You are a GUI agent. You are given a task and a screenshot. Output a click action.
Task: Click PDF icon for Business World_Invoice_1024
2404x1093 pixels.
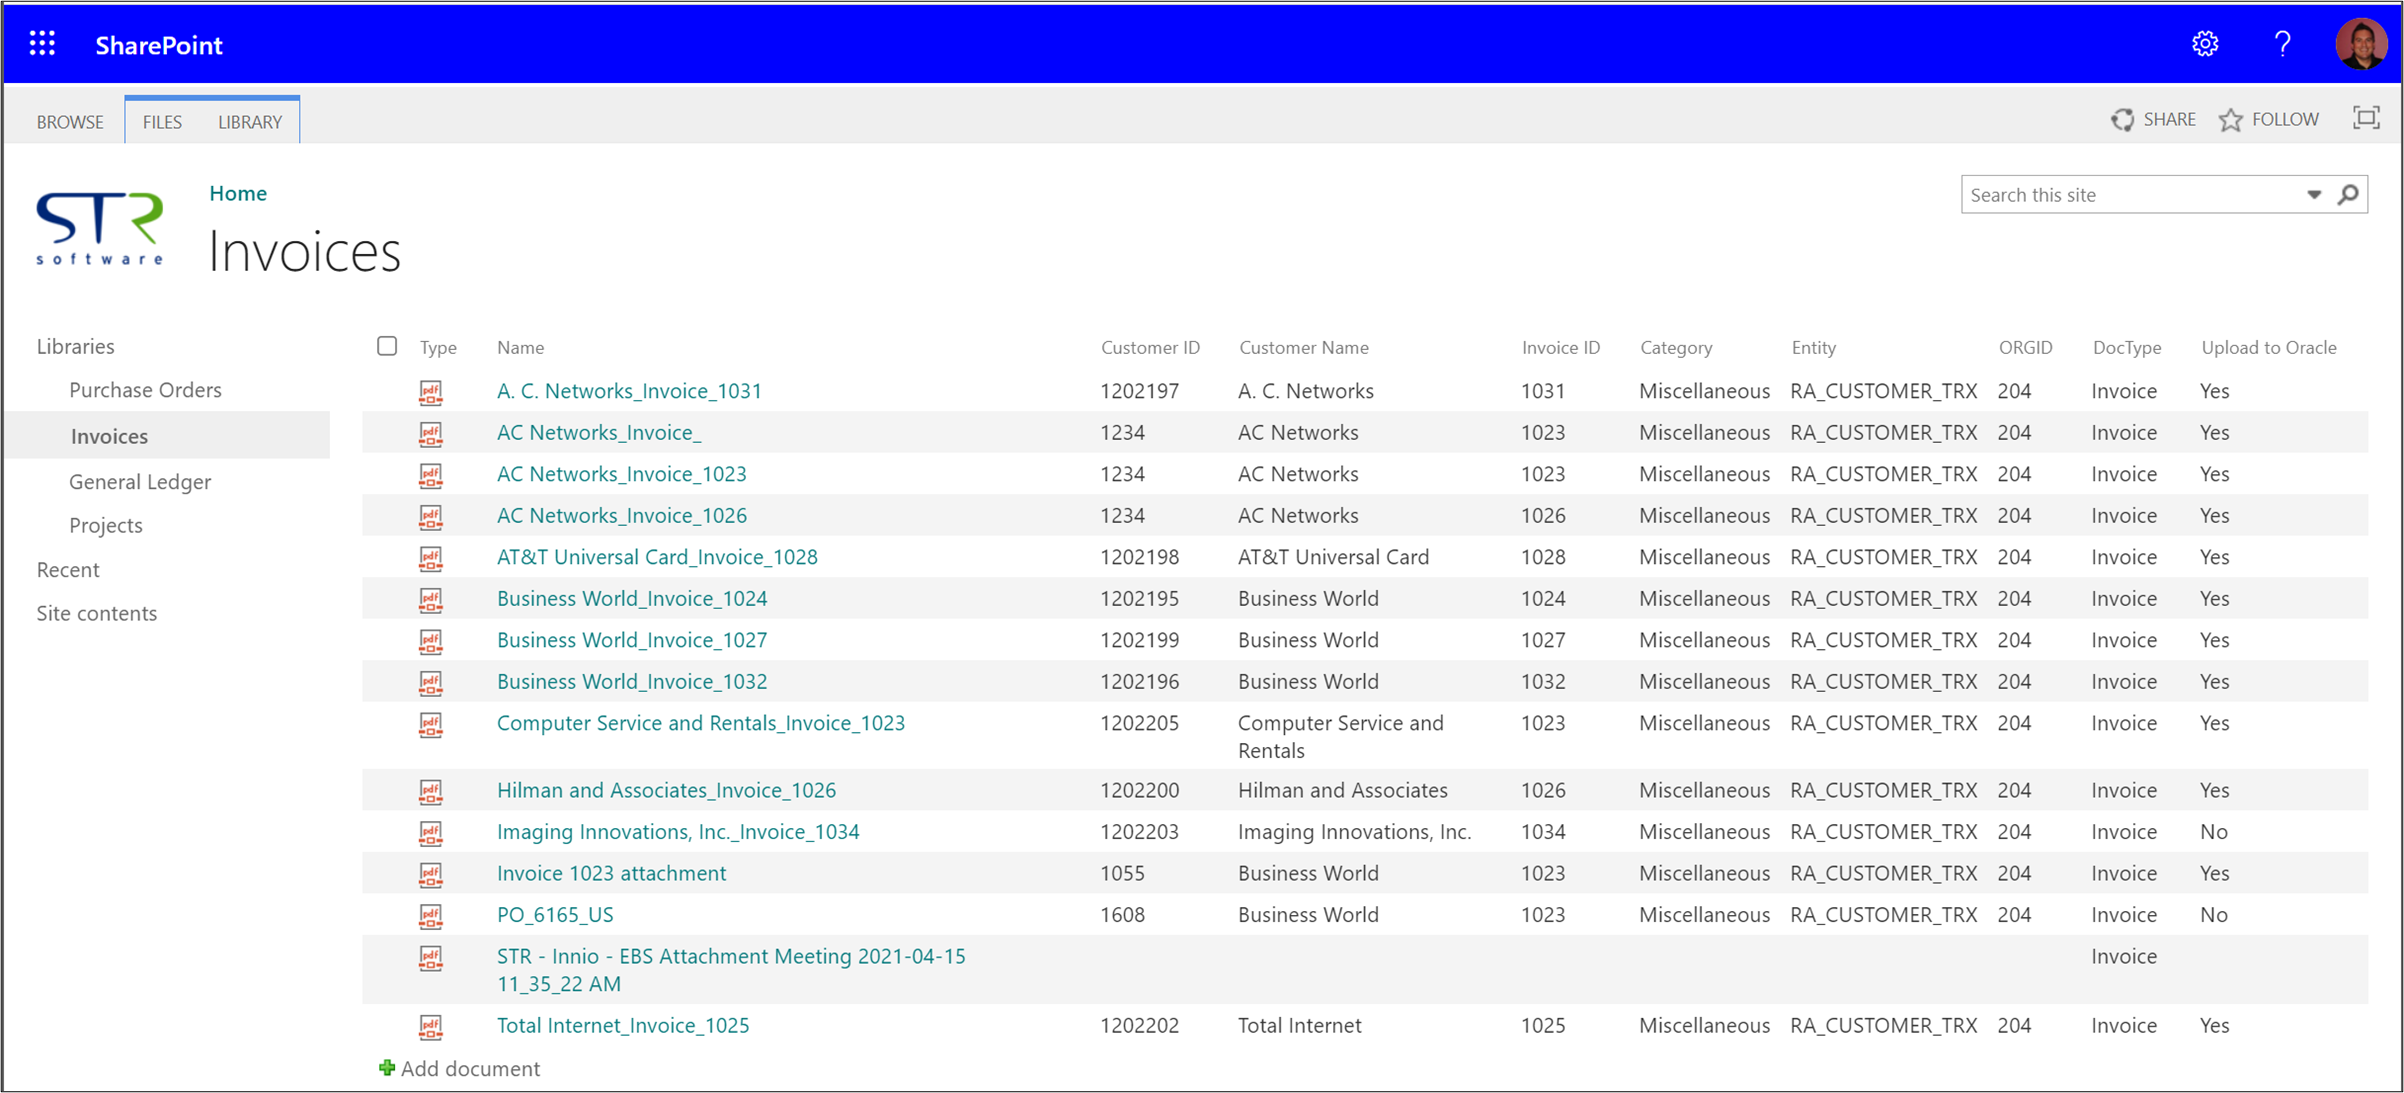click(x=431, y=600)
